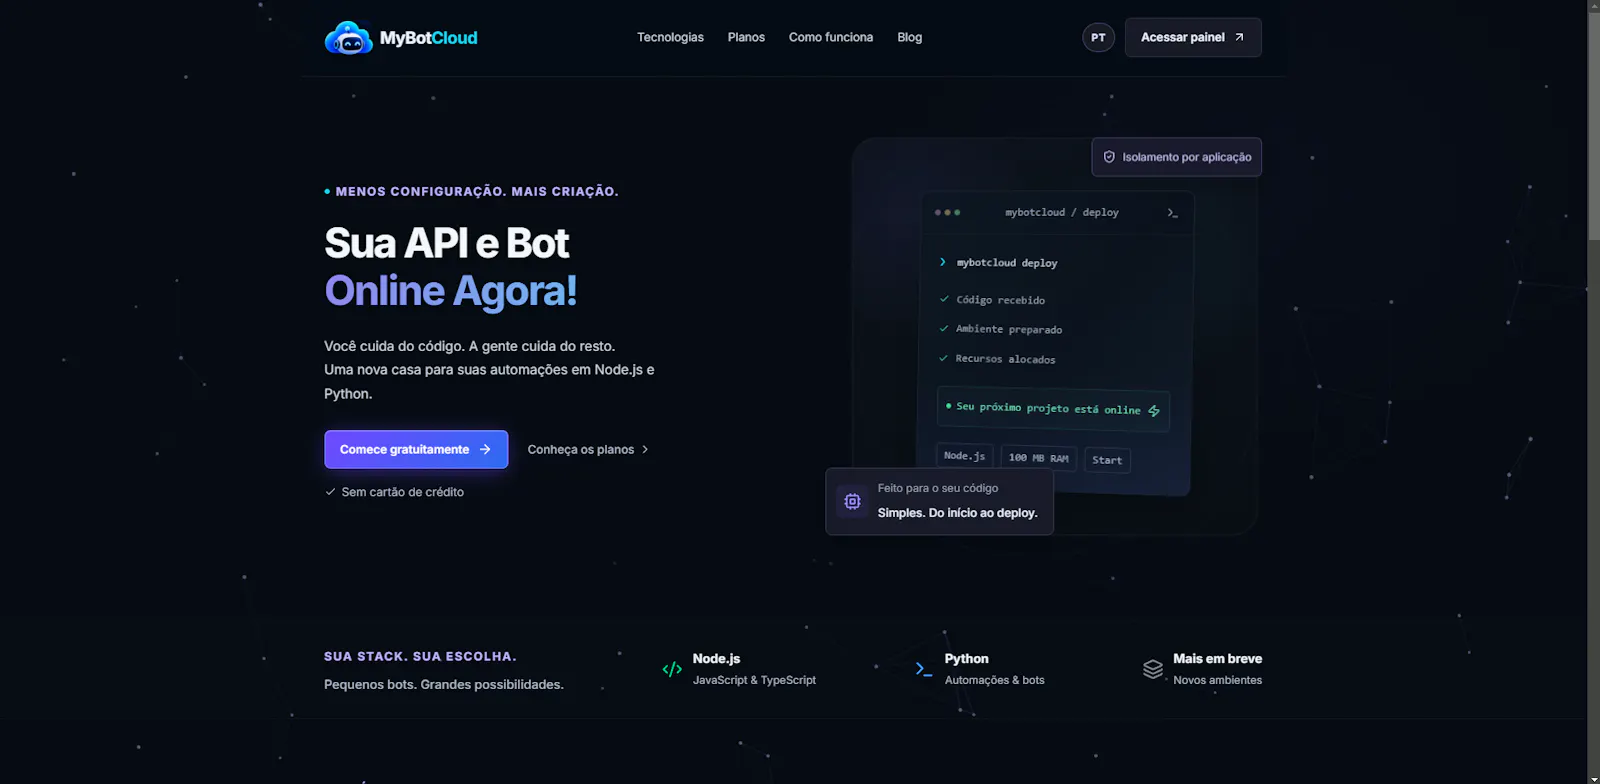Click the Novos ambientes caption
The width and height of the screenshot is (1600, 784).
[1217, 680]
